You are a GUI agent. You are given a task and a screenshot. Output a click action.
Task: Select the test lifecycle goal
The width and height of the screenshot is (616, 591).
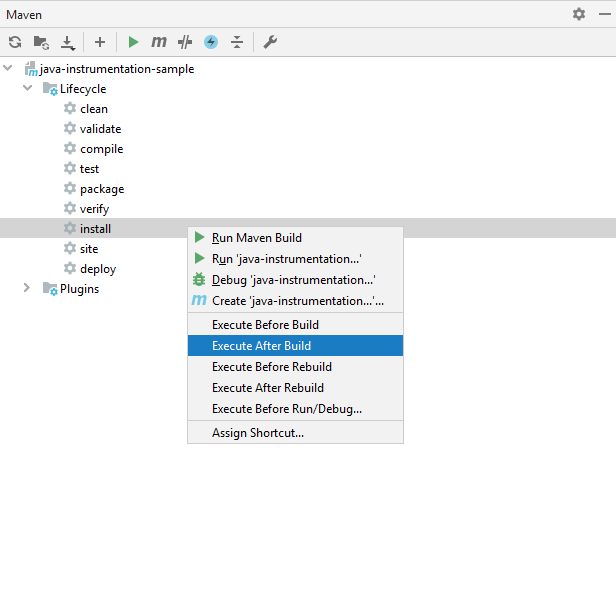point(89,169)
